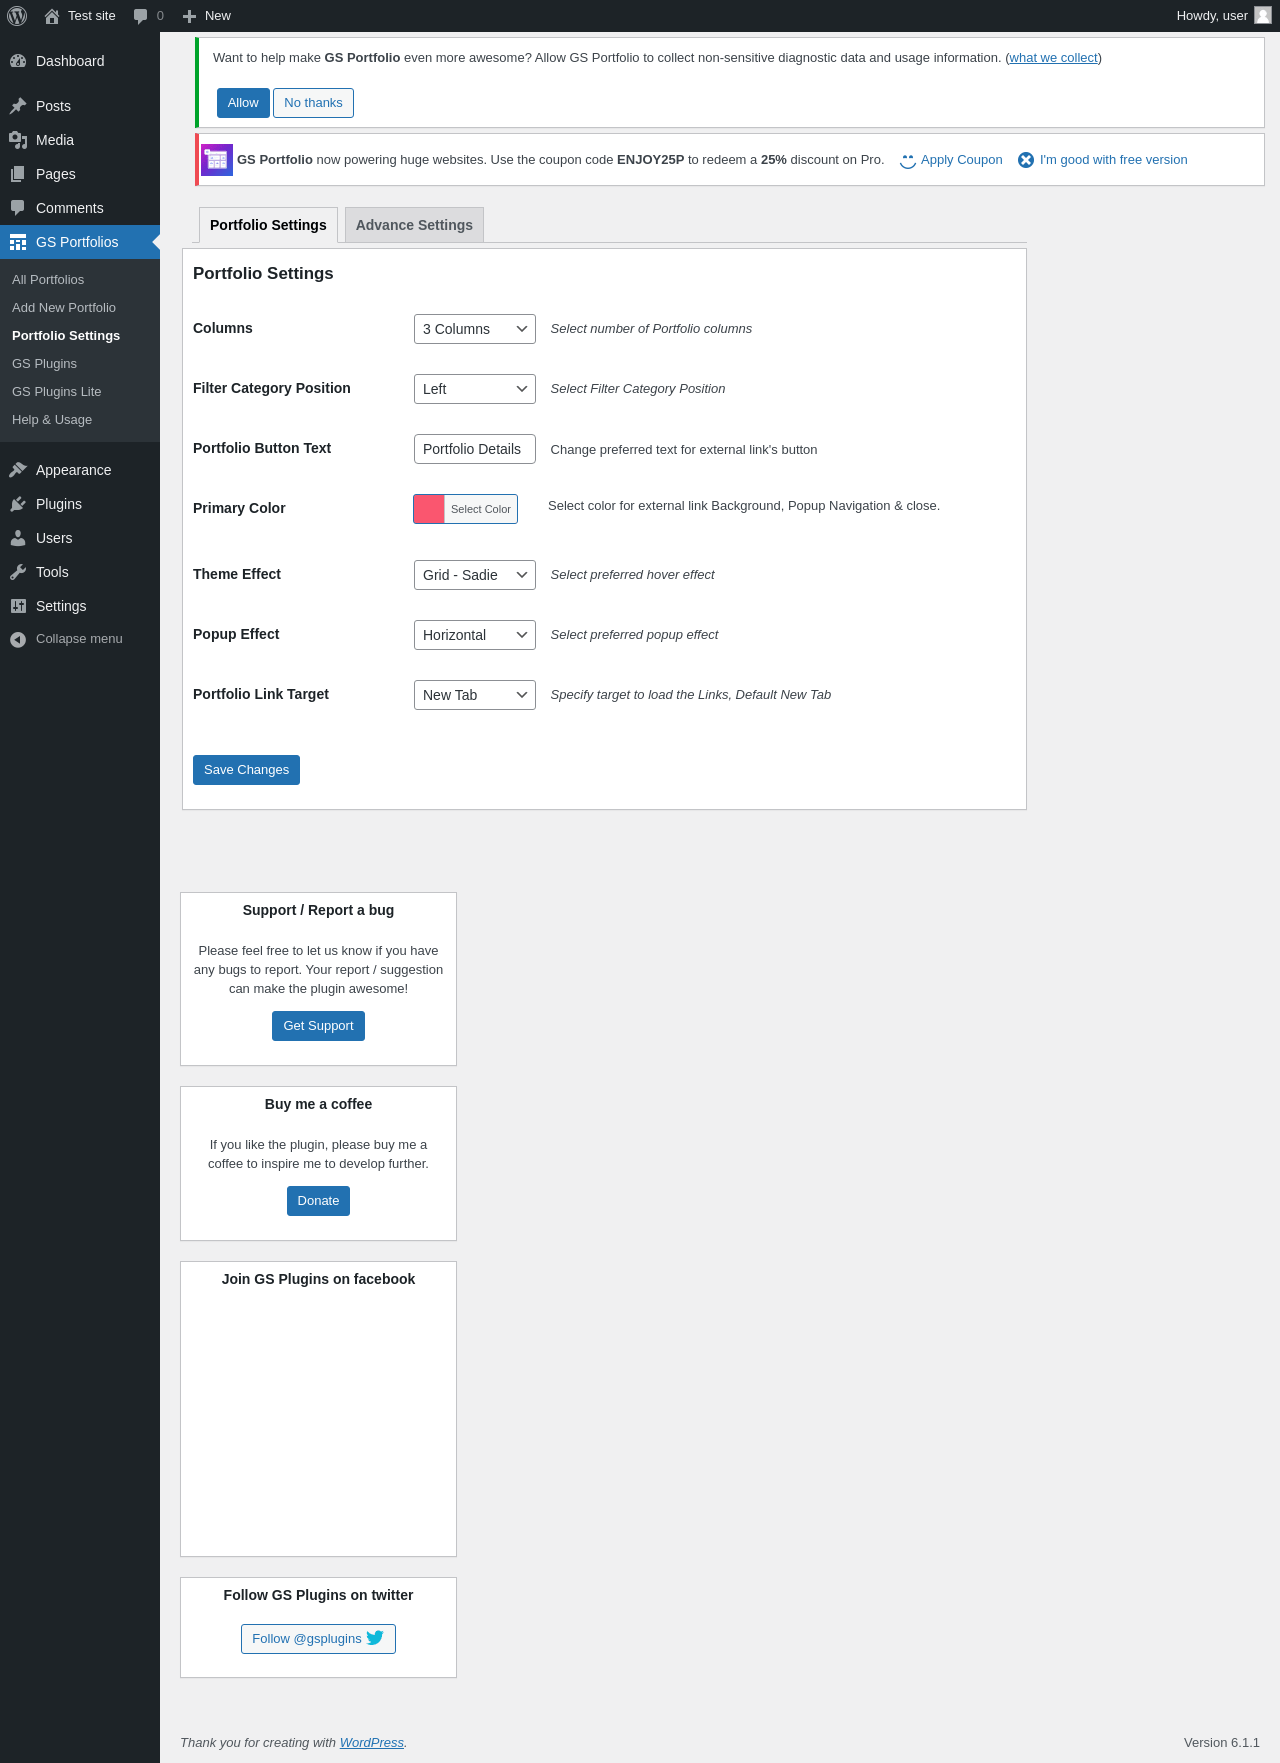
Task: Click the Primary Color red swatch
Action: click(x=429, y=509)
